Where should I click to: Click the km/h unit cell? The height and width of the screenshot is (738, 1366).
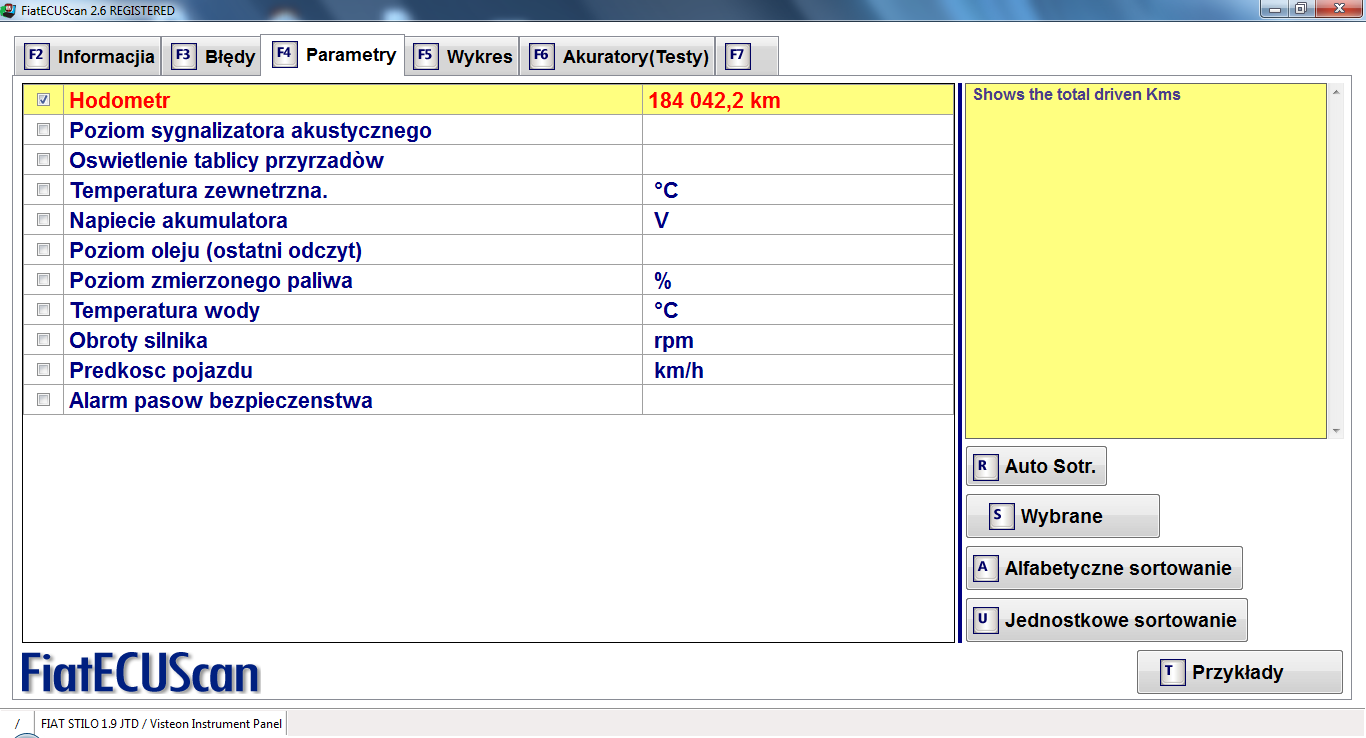[x=797, y=370]
